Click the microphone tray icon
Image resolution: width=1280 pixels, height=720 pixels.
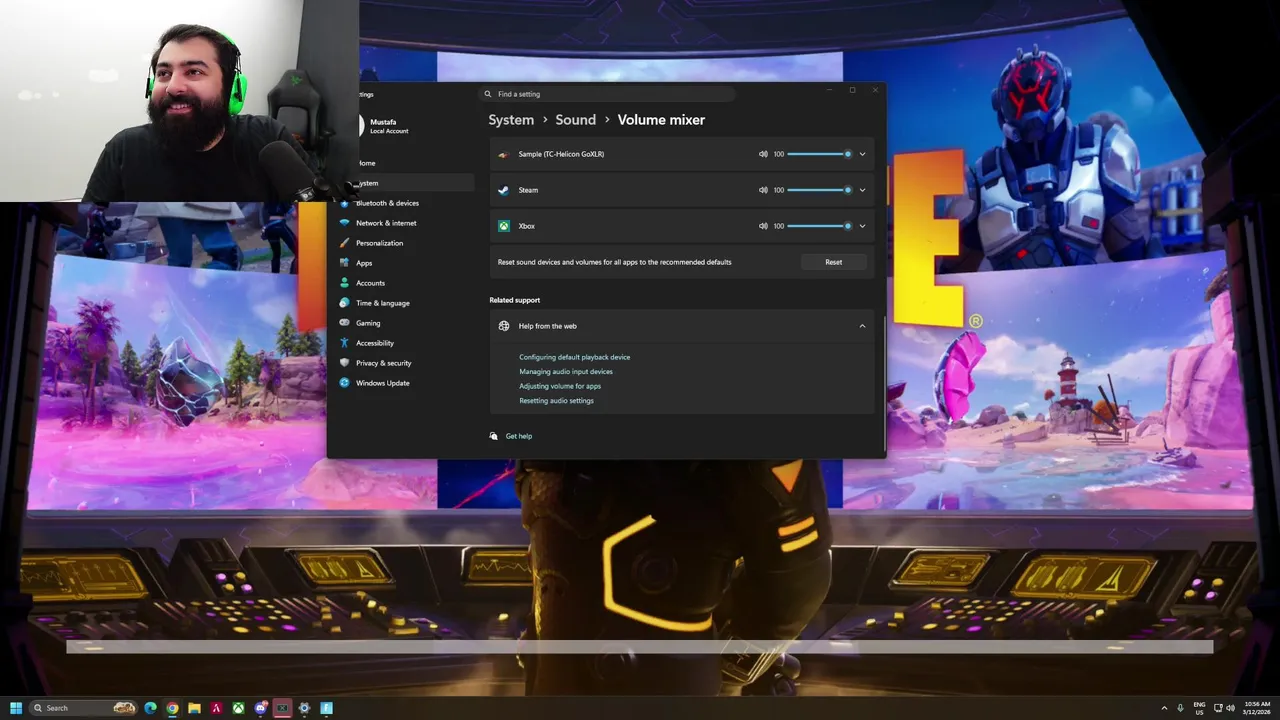1180,708
